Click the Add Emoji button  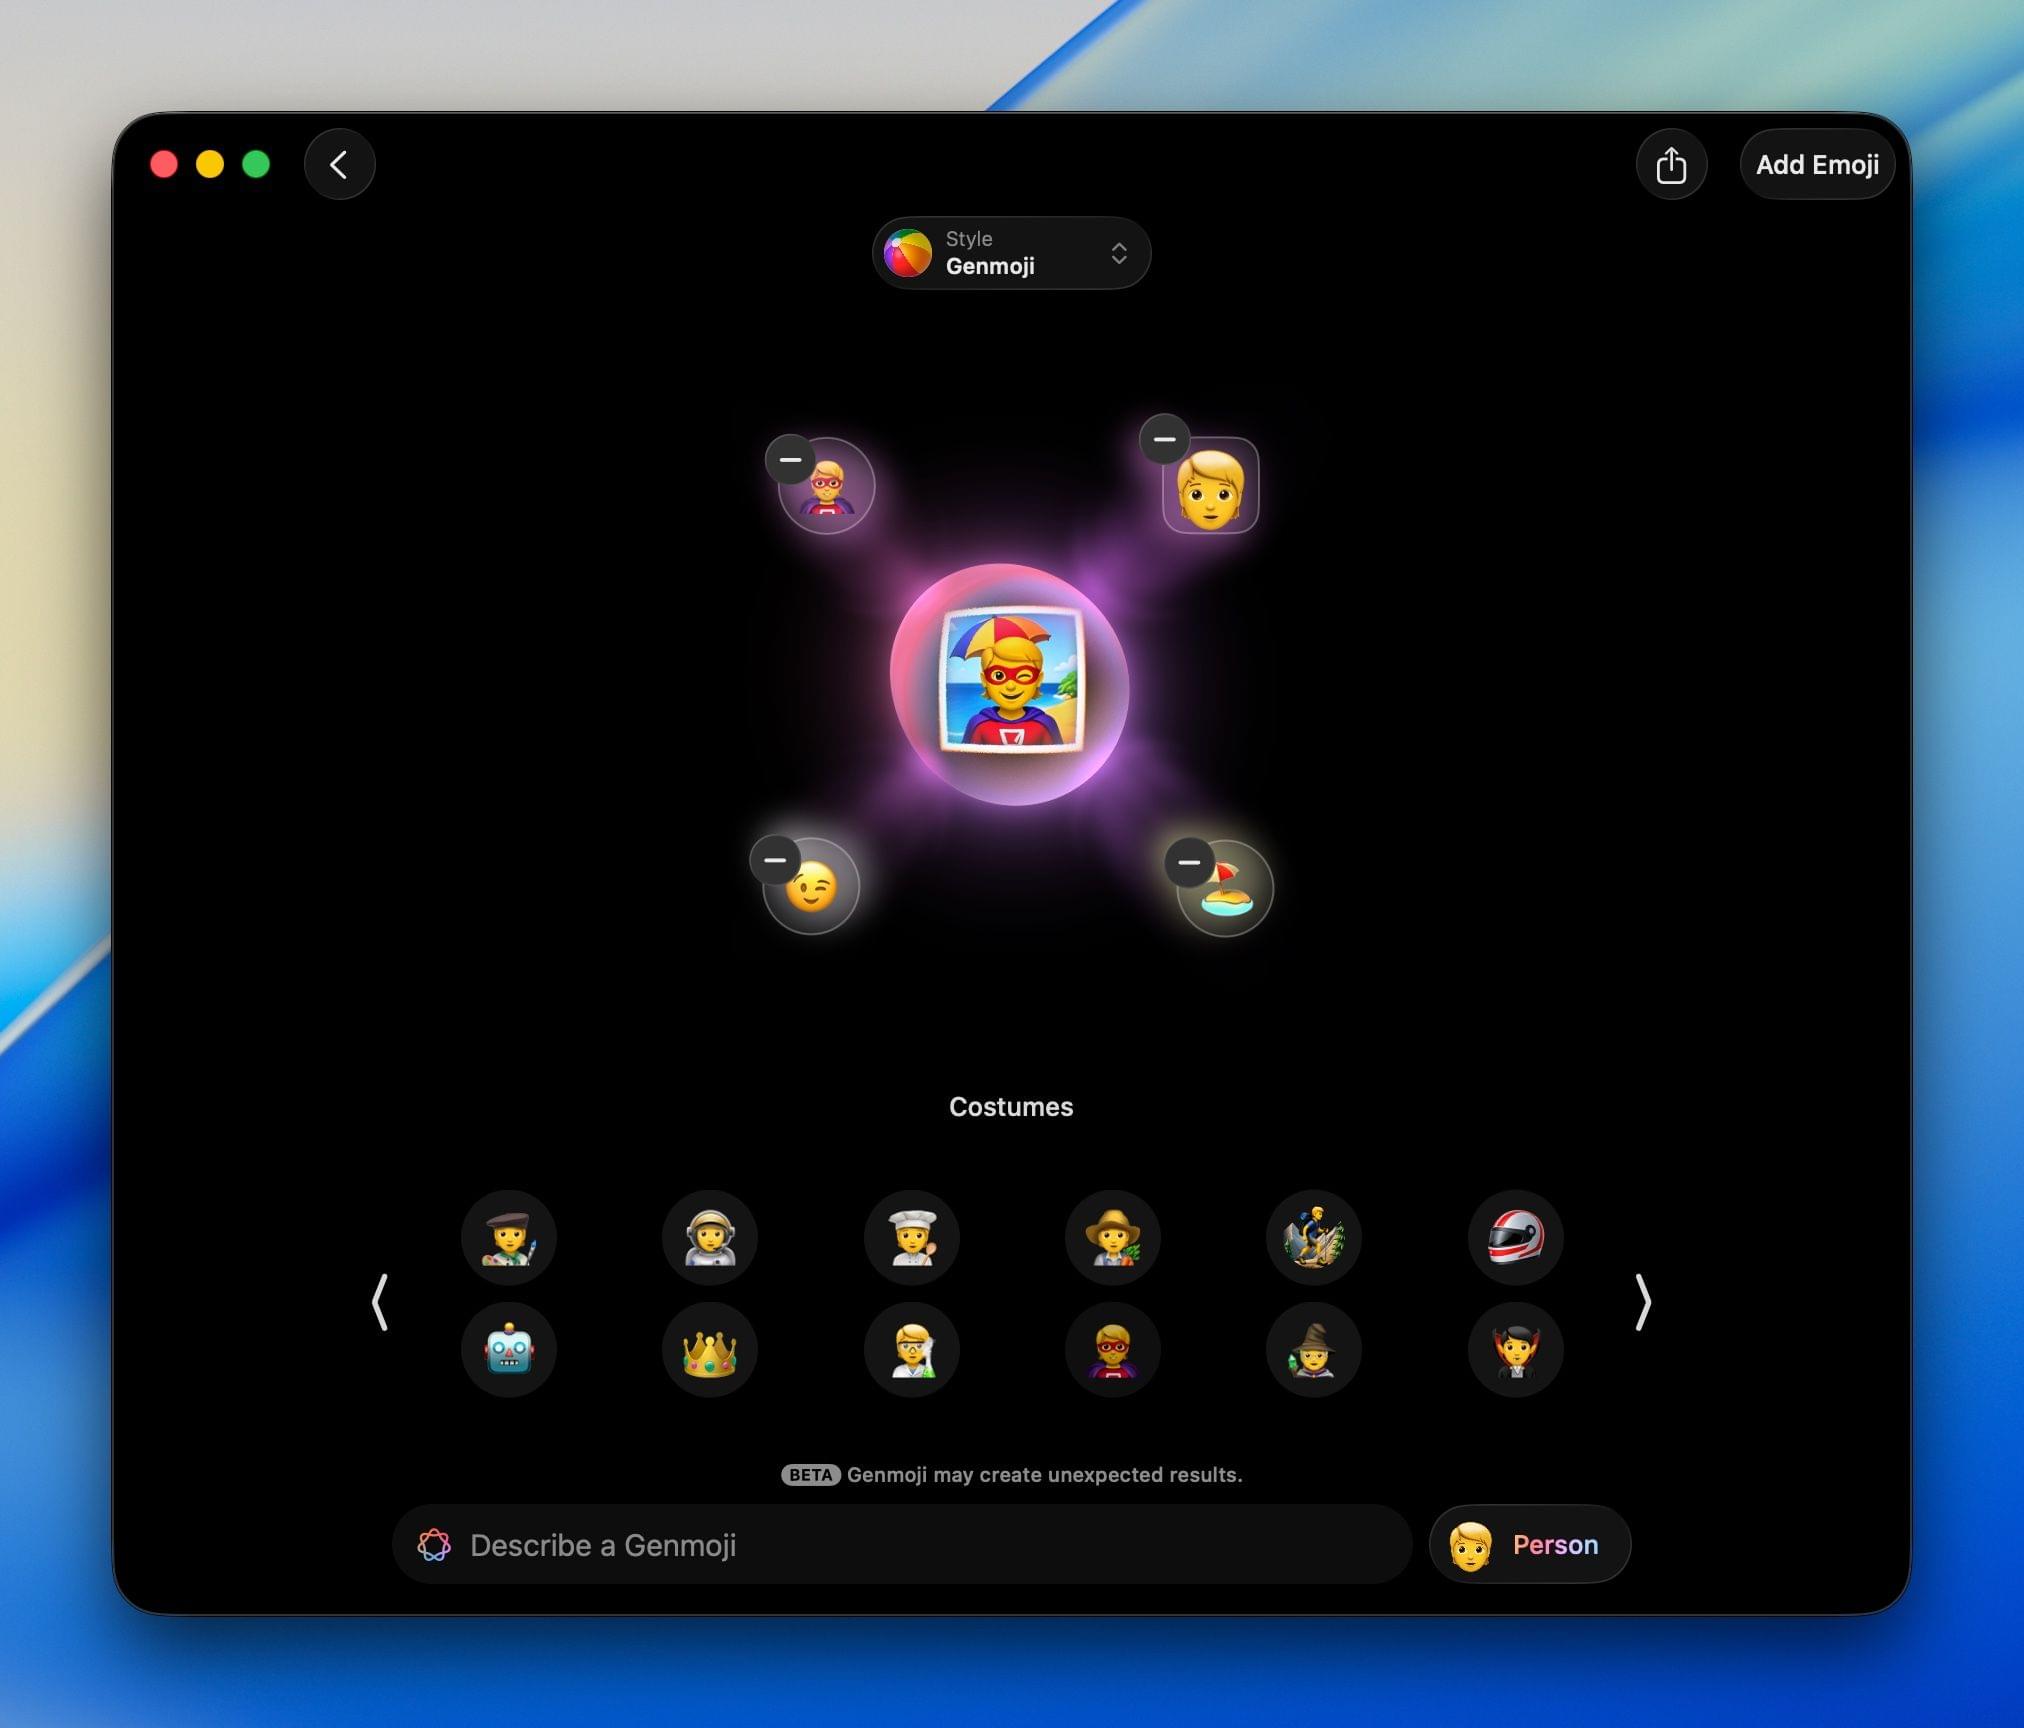click(x=1817, y=164)
